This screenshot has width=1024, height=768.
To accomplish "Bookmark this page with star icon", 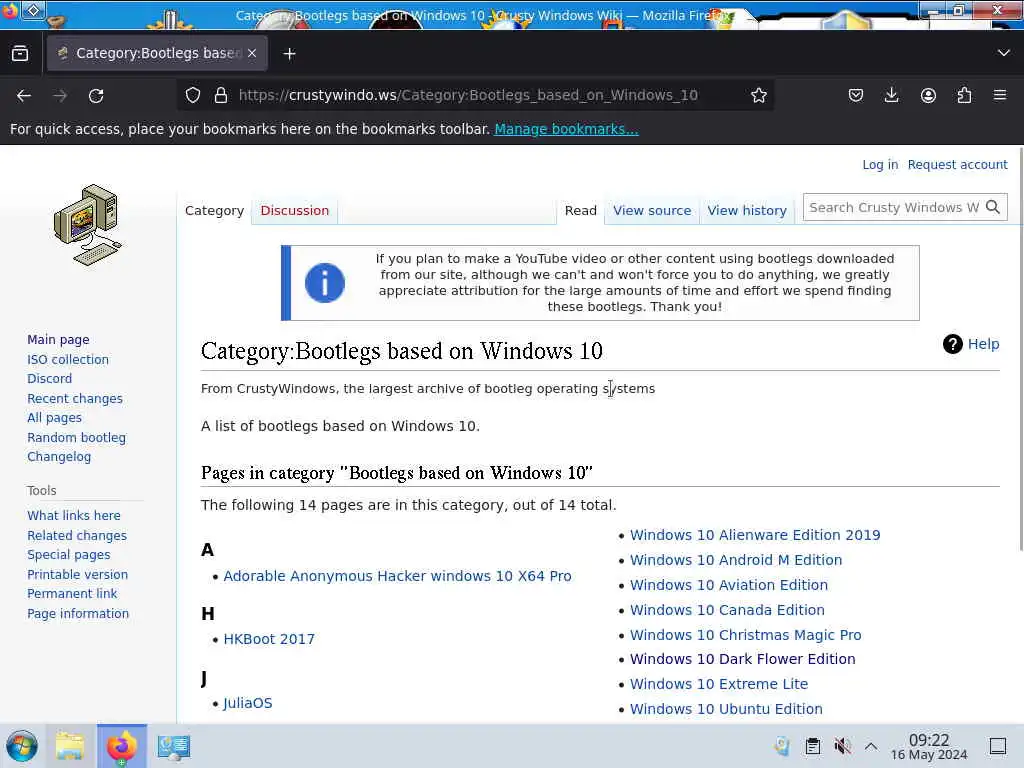I will (x=758, y=95).
